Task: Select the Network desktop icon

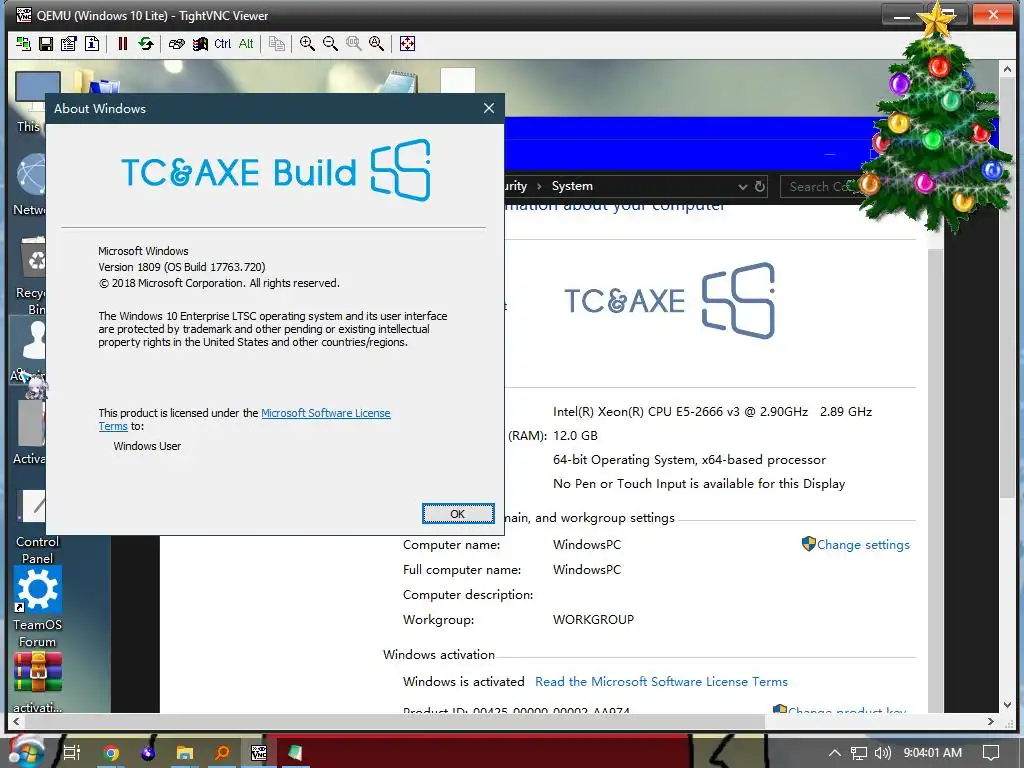Action: tap(31, 184)
